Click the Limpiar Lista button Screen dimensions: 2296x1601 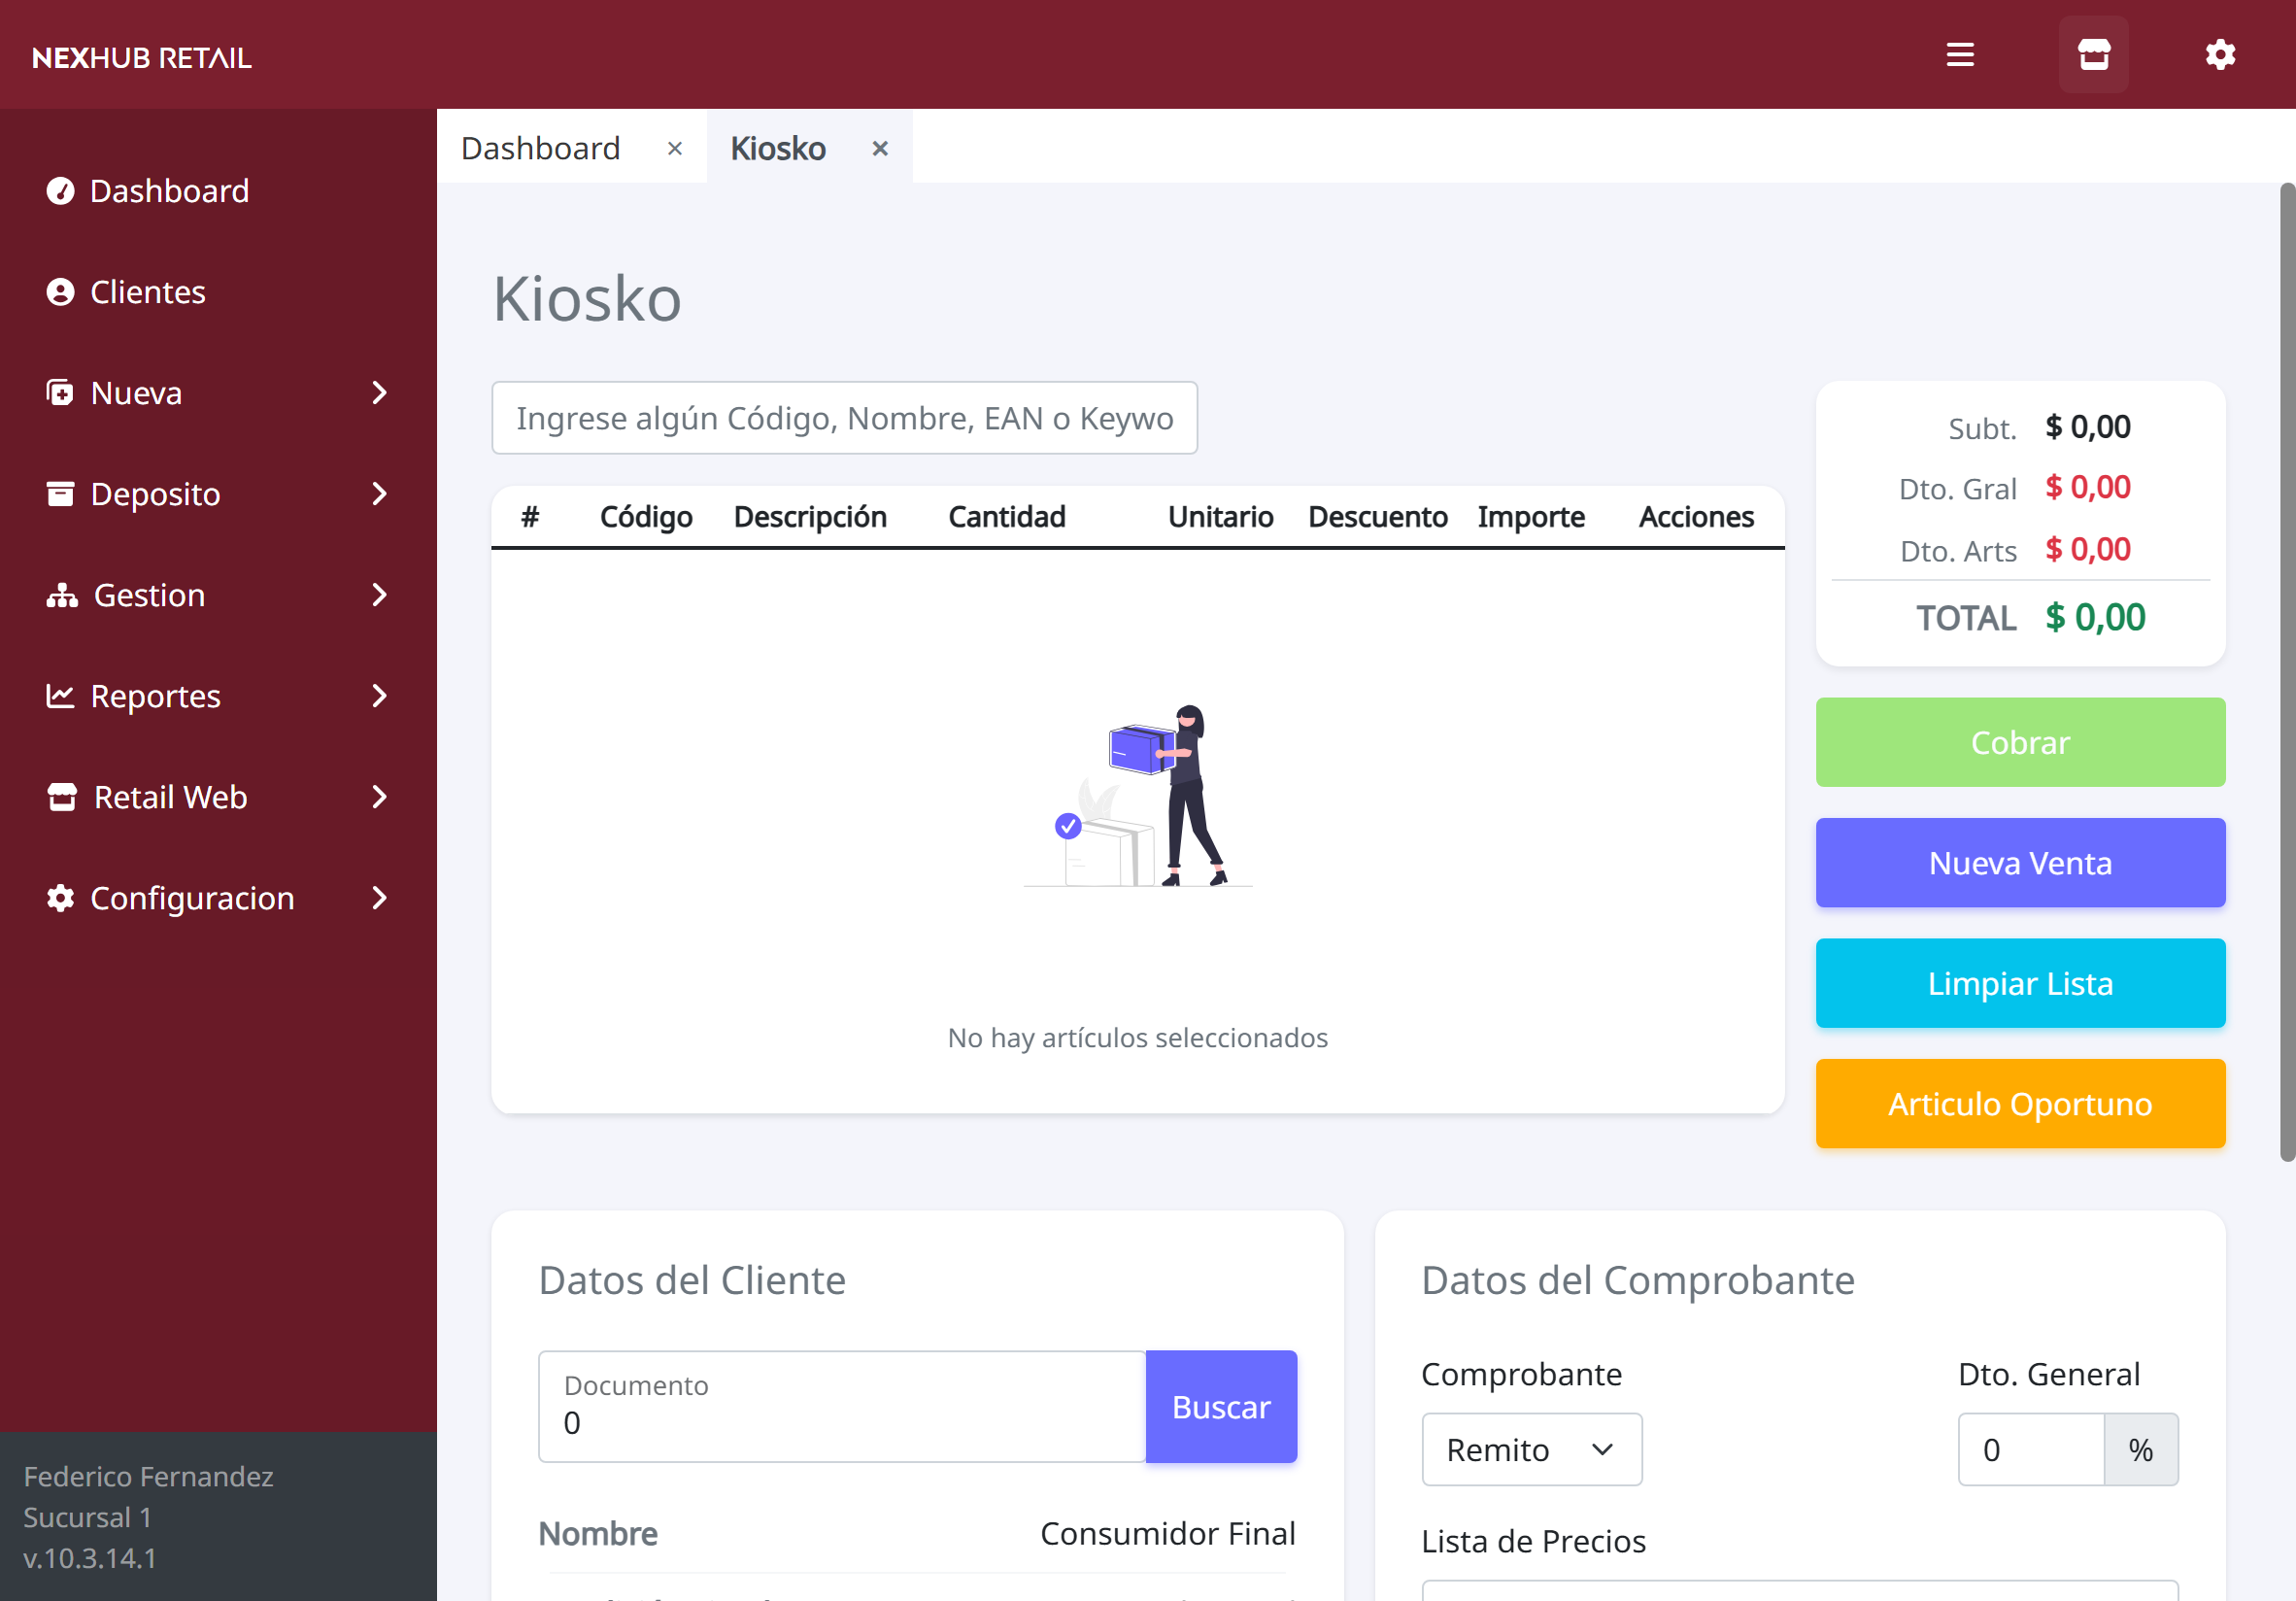pos(2019,983)
